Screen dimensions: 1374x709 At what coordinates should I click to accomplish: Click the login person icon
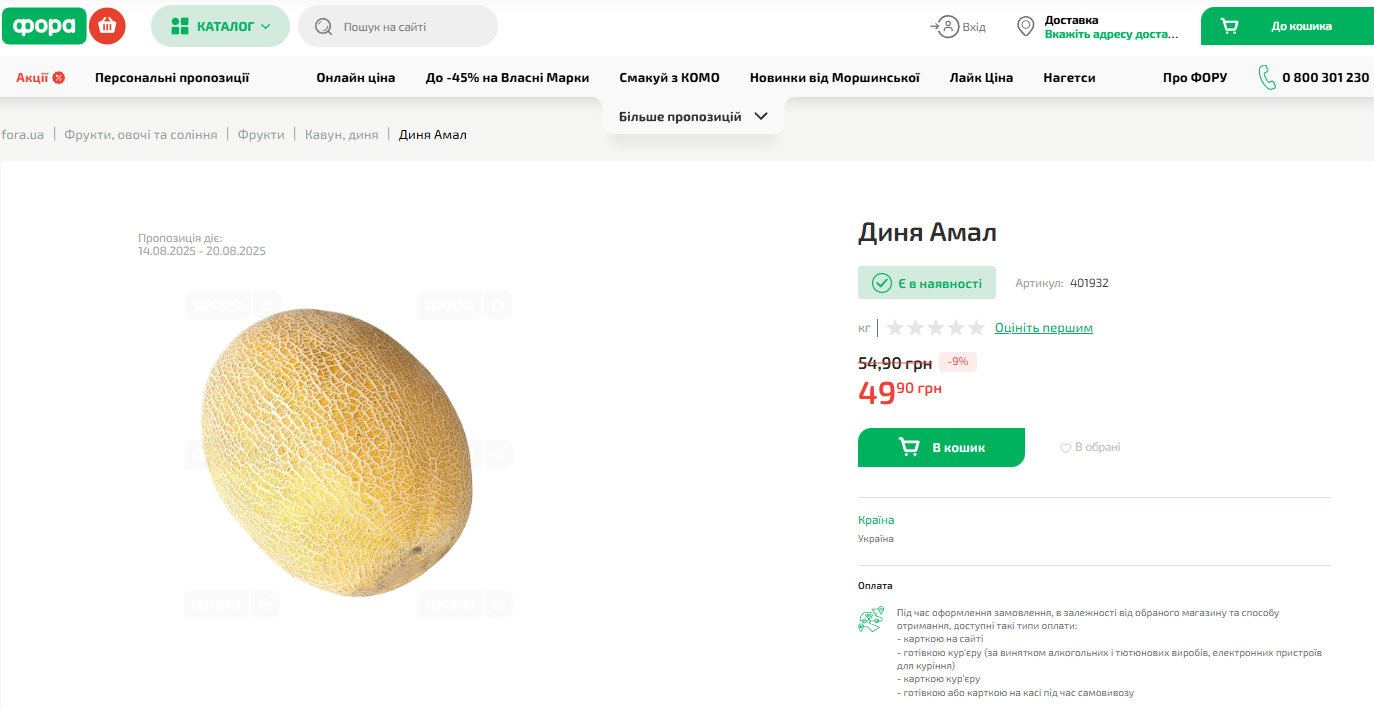coord(945,27)
